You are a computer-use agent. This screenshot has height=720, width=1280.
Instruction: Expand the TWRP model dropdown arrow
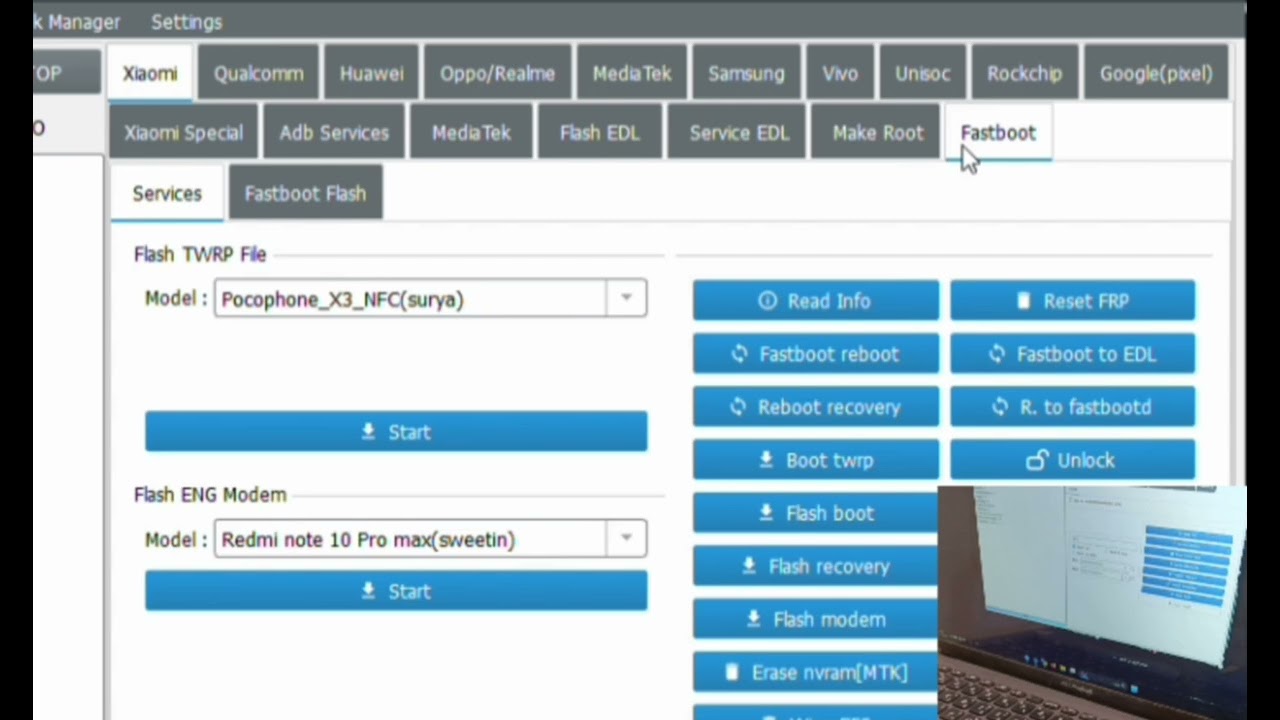[626, 298]
